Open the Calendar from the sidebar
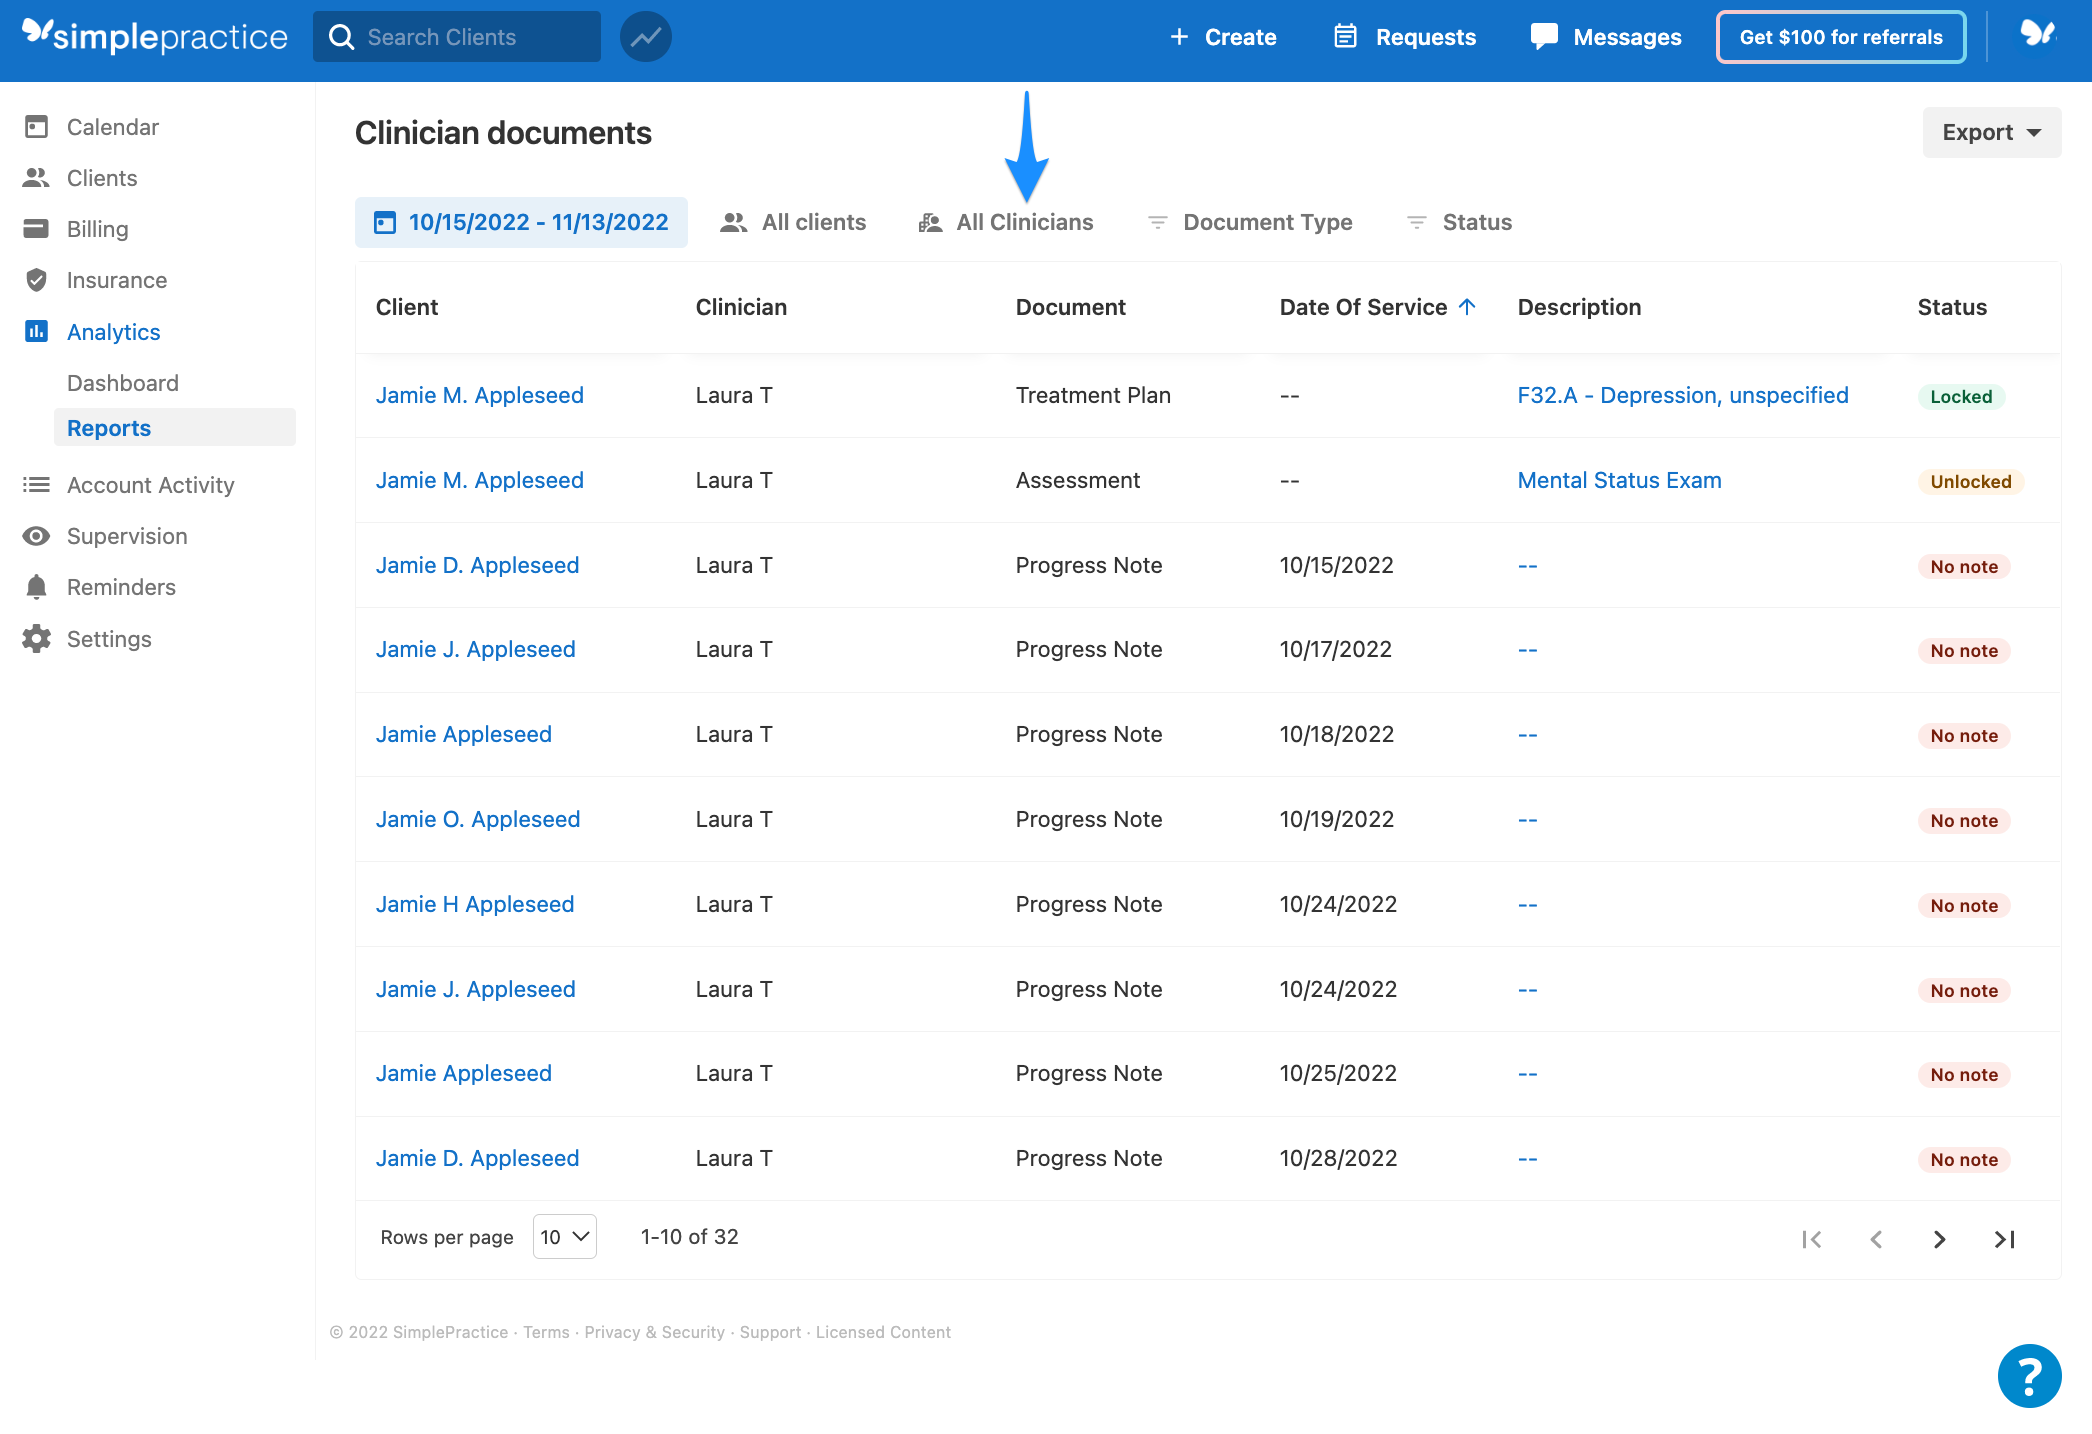The height and width of the screenshot is (1434, 2092). tap(112, 126)
